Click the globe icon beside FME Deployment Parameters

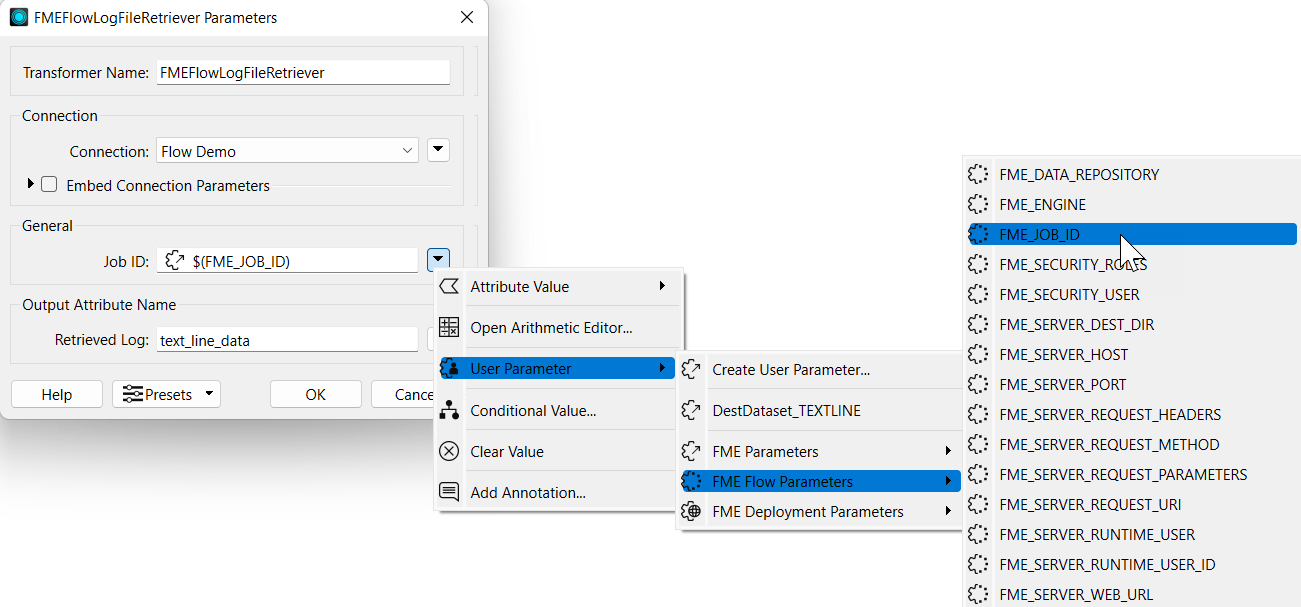[x=694, y=511]
